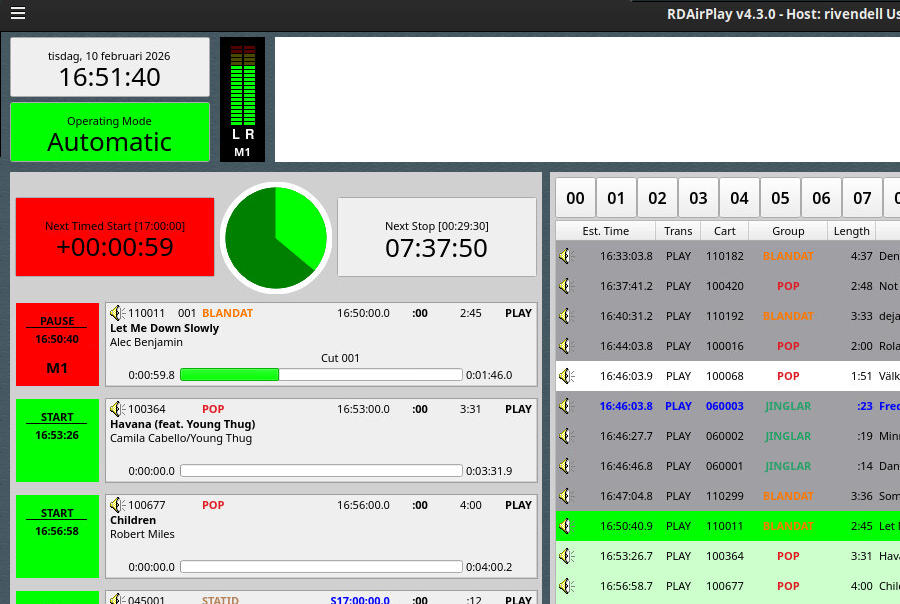Click the Est. Time column header
Screen dimensions: 900x604
click(606, 231)
